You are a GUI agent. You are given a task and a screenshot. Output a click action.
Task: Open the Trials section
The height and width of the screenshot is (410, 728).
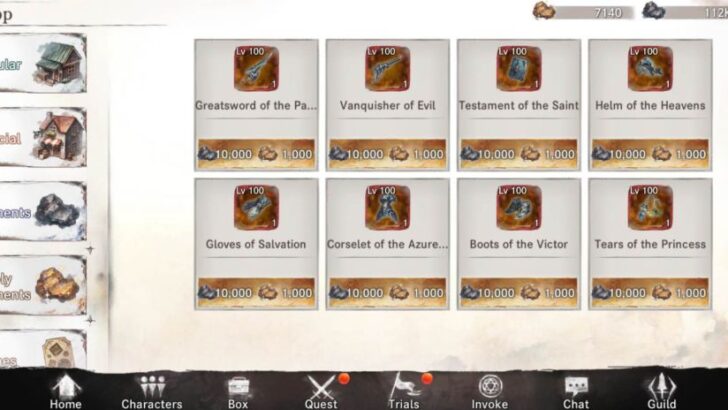[x=404, y=392]
